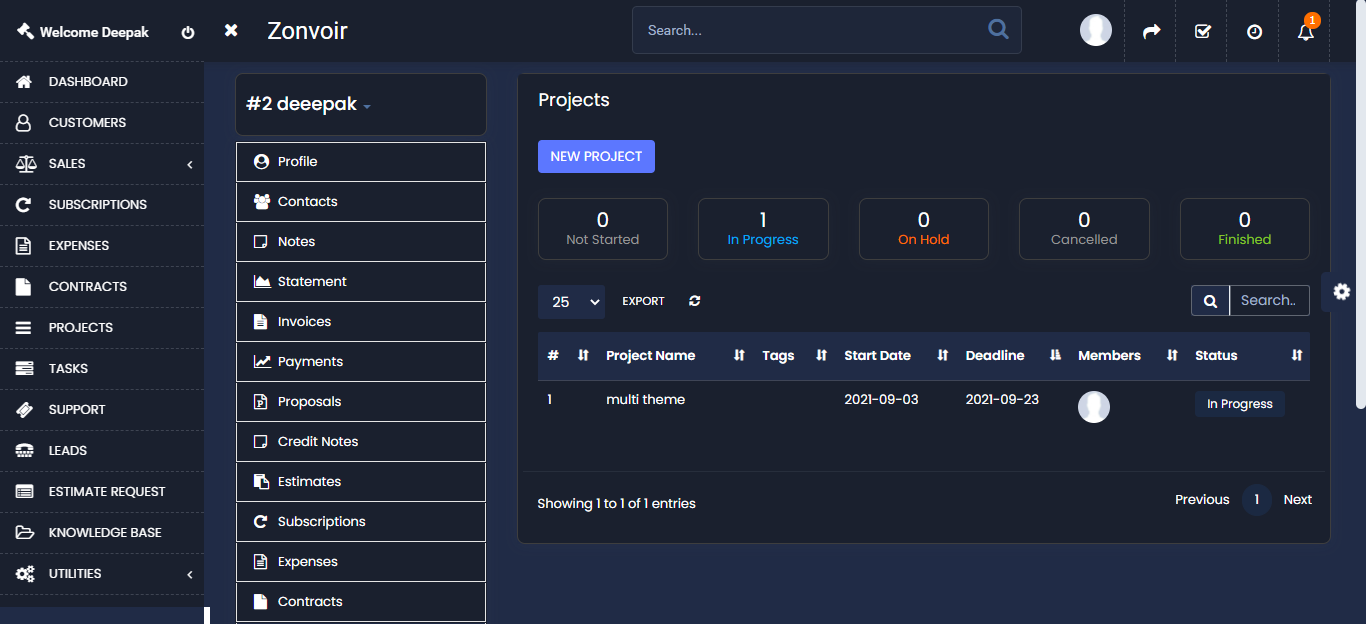Open the Invoices tab in customer menu
Screen dimensions: 1366x624
coord(304,322)
